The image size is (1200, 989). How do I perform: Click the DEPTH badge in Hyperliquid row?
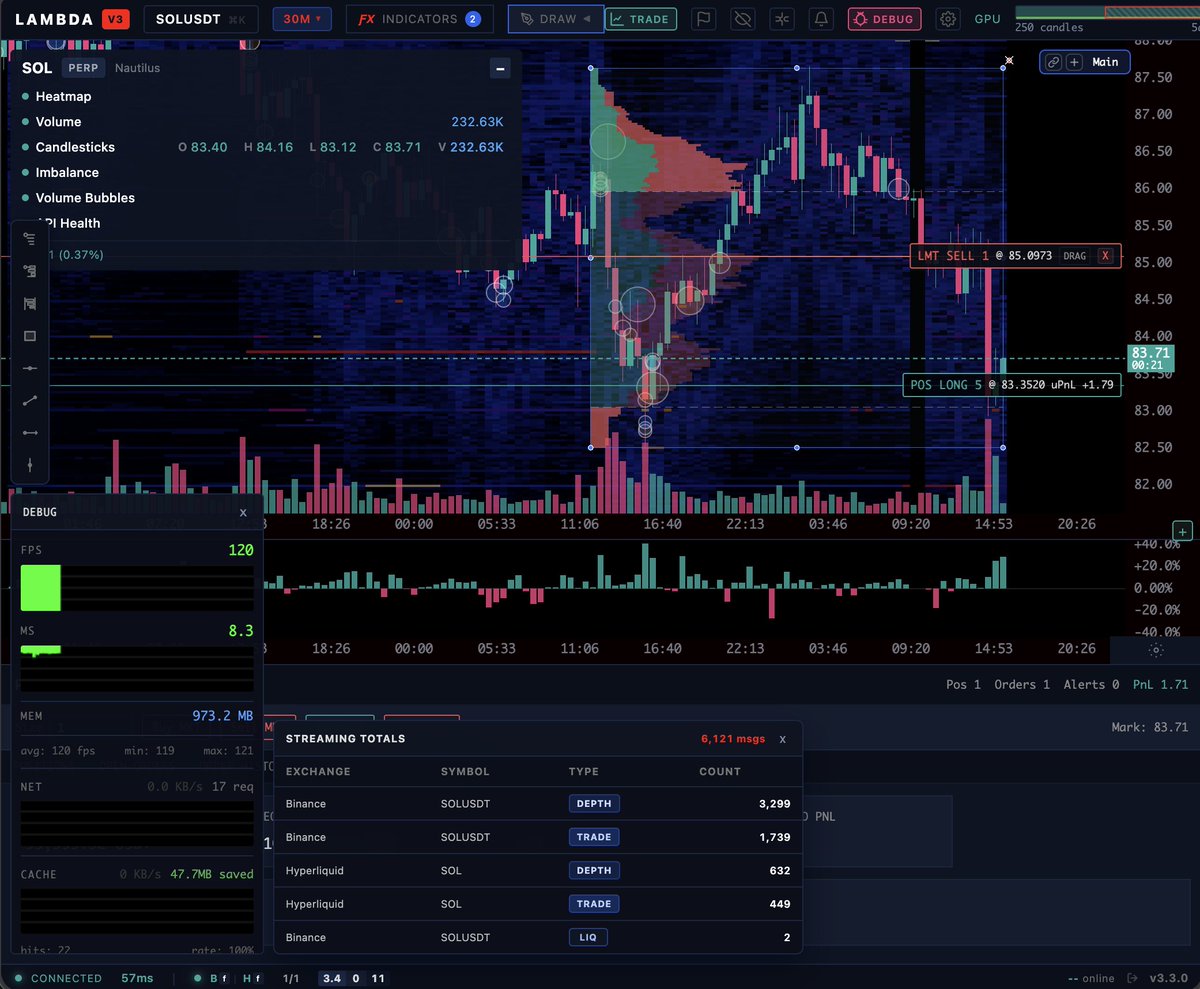[594, 870]
